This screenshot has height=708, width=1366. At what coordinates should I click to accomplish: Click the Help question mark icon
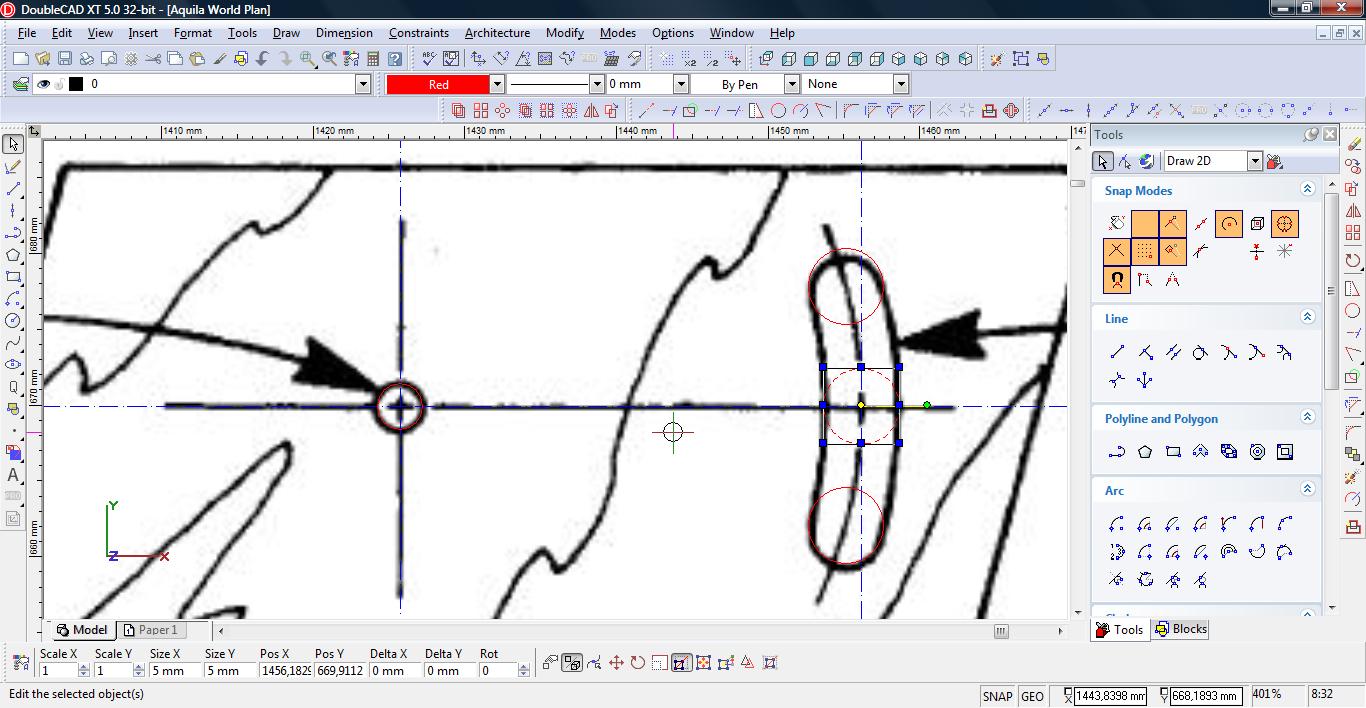click(x=395, y=59)
